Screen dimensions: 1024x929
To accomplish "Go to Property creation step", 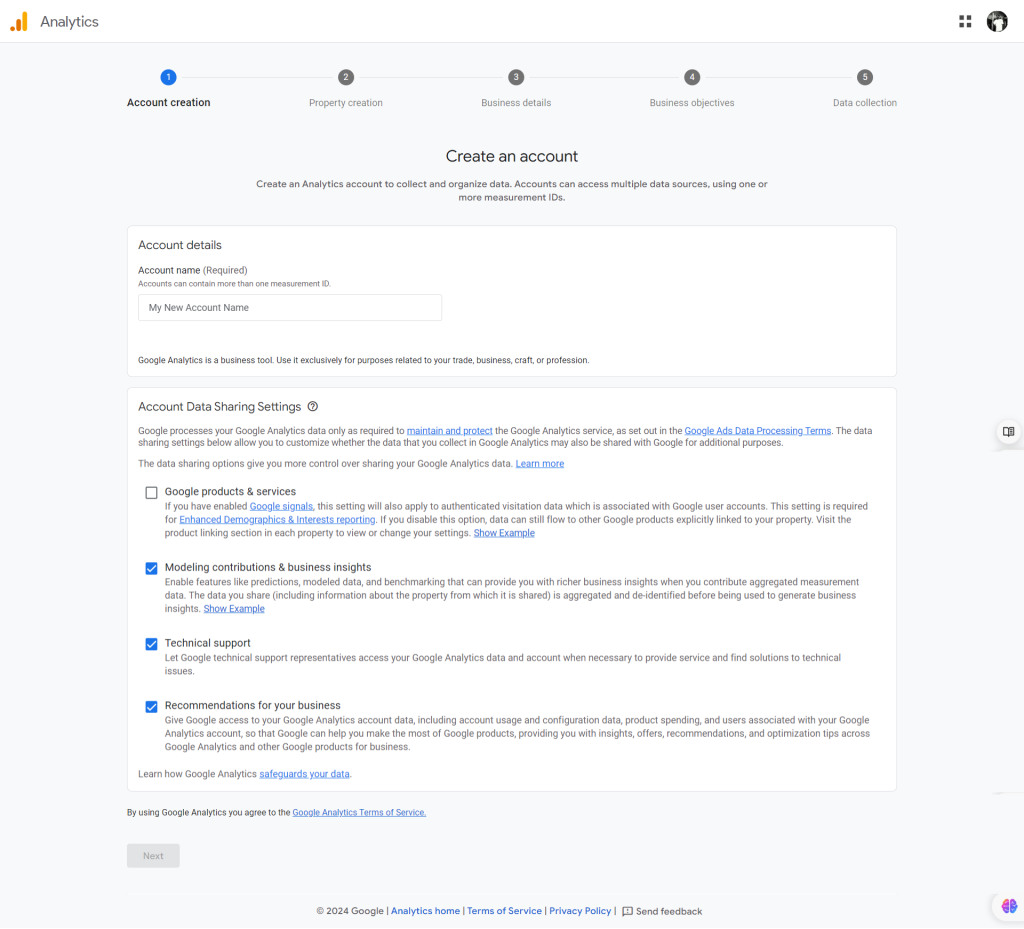I will pyautogui.click(x=345, y=77).
